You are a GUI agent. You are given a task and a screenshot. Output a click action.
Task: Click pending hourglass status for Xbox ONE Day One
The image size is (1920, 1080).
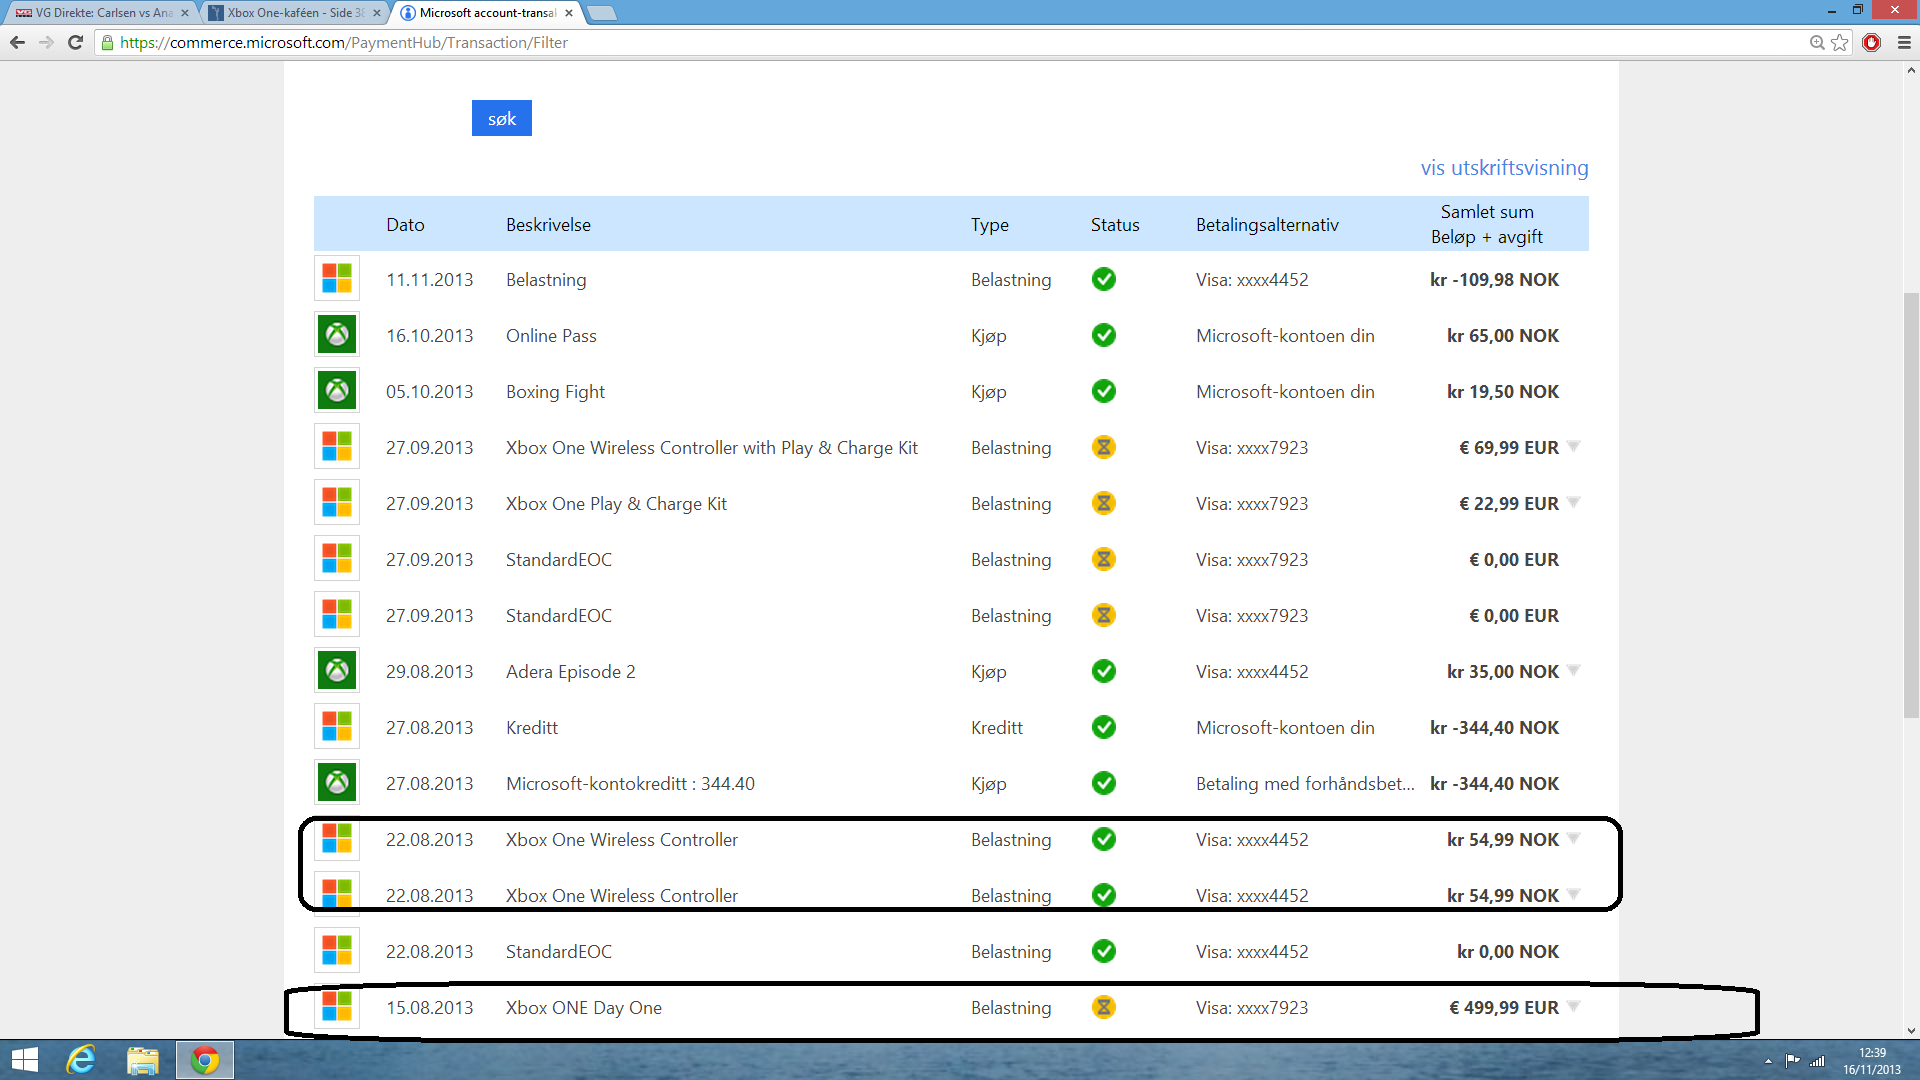coord(1104,1007)
